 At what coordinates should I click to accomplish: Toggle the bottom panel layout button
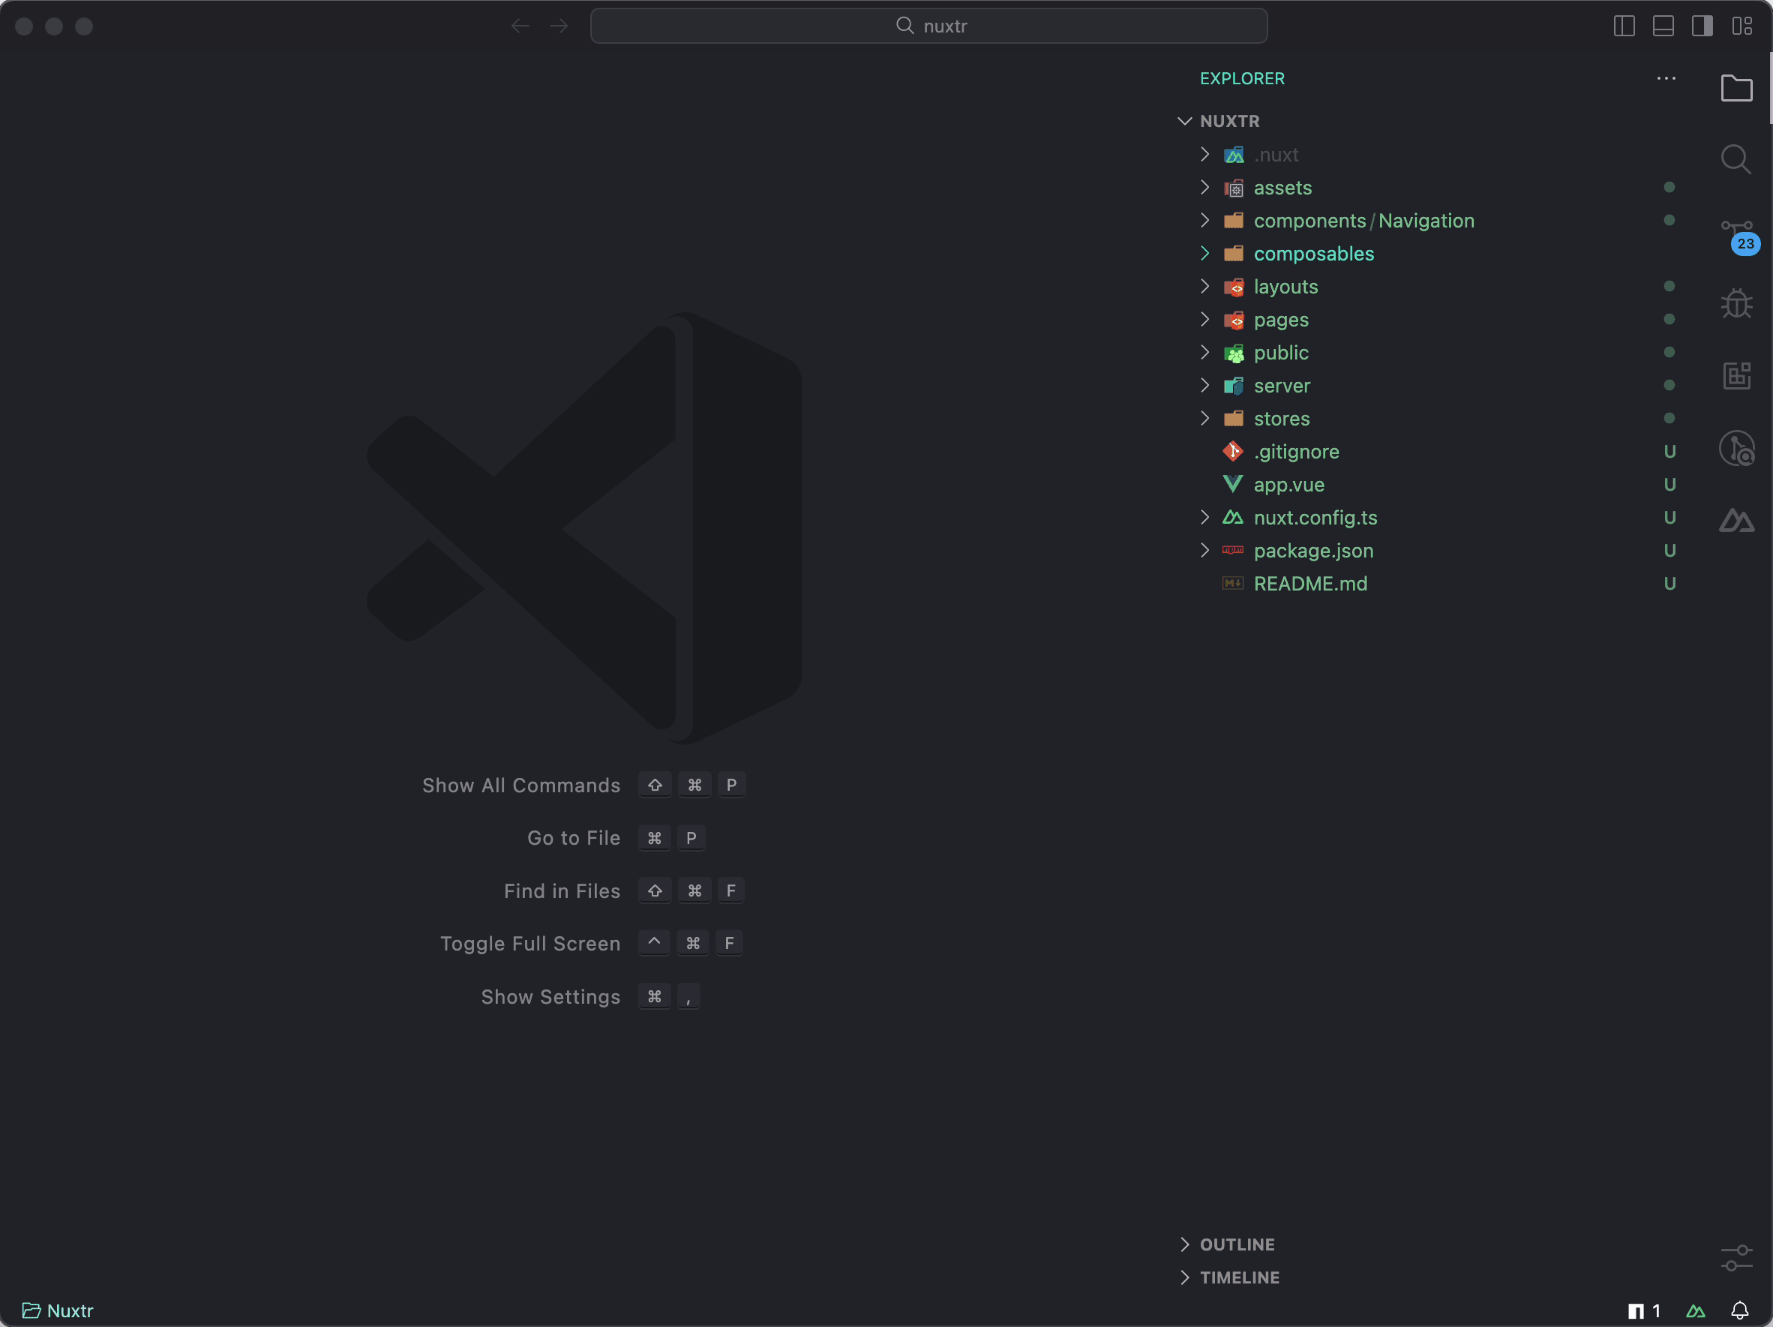[x=1663, y=26]
